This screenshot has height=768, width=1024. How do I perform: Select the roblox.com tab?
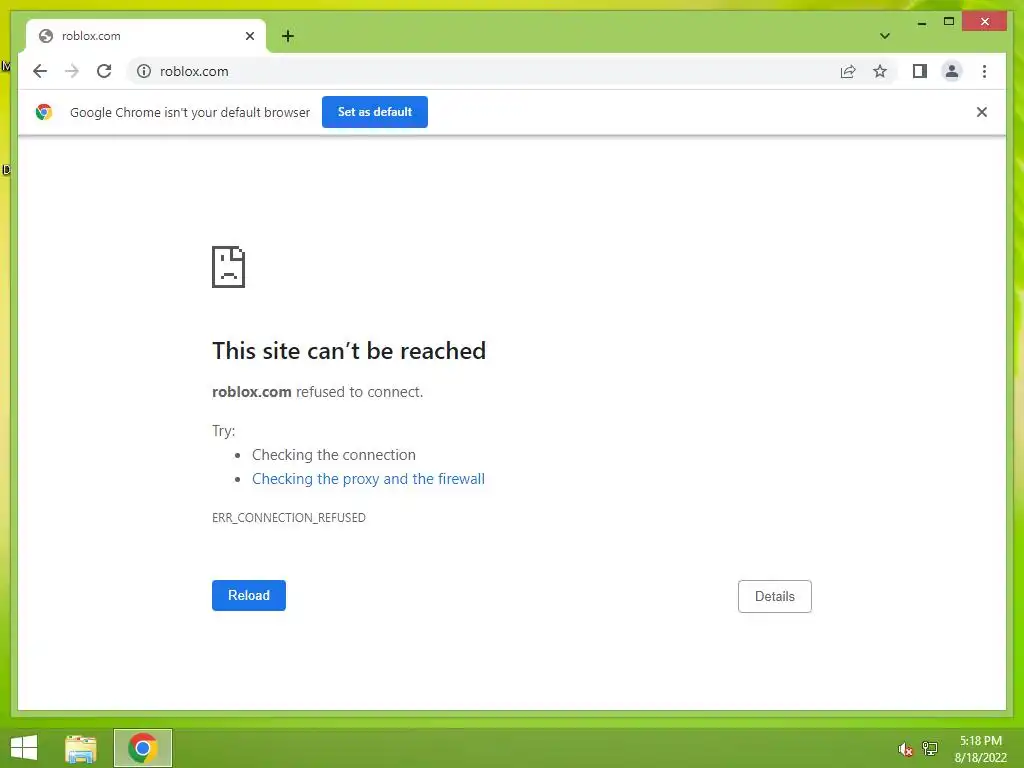coord(146,36)
